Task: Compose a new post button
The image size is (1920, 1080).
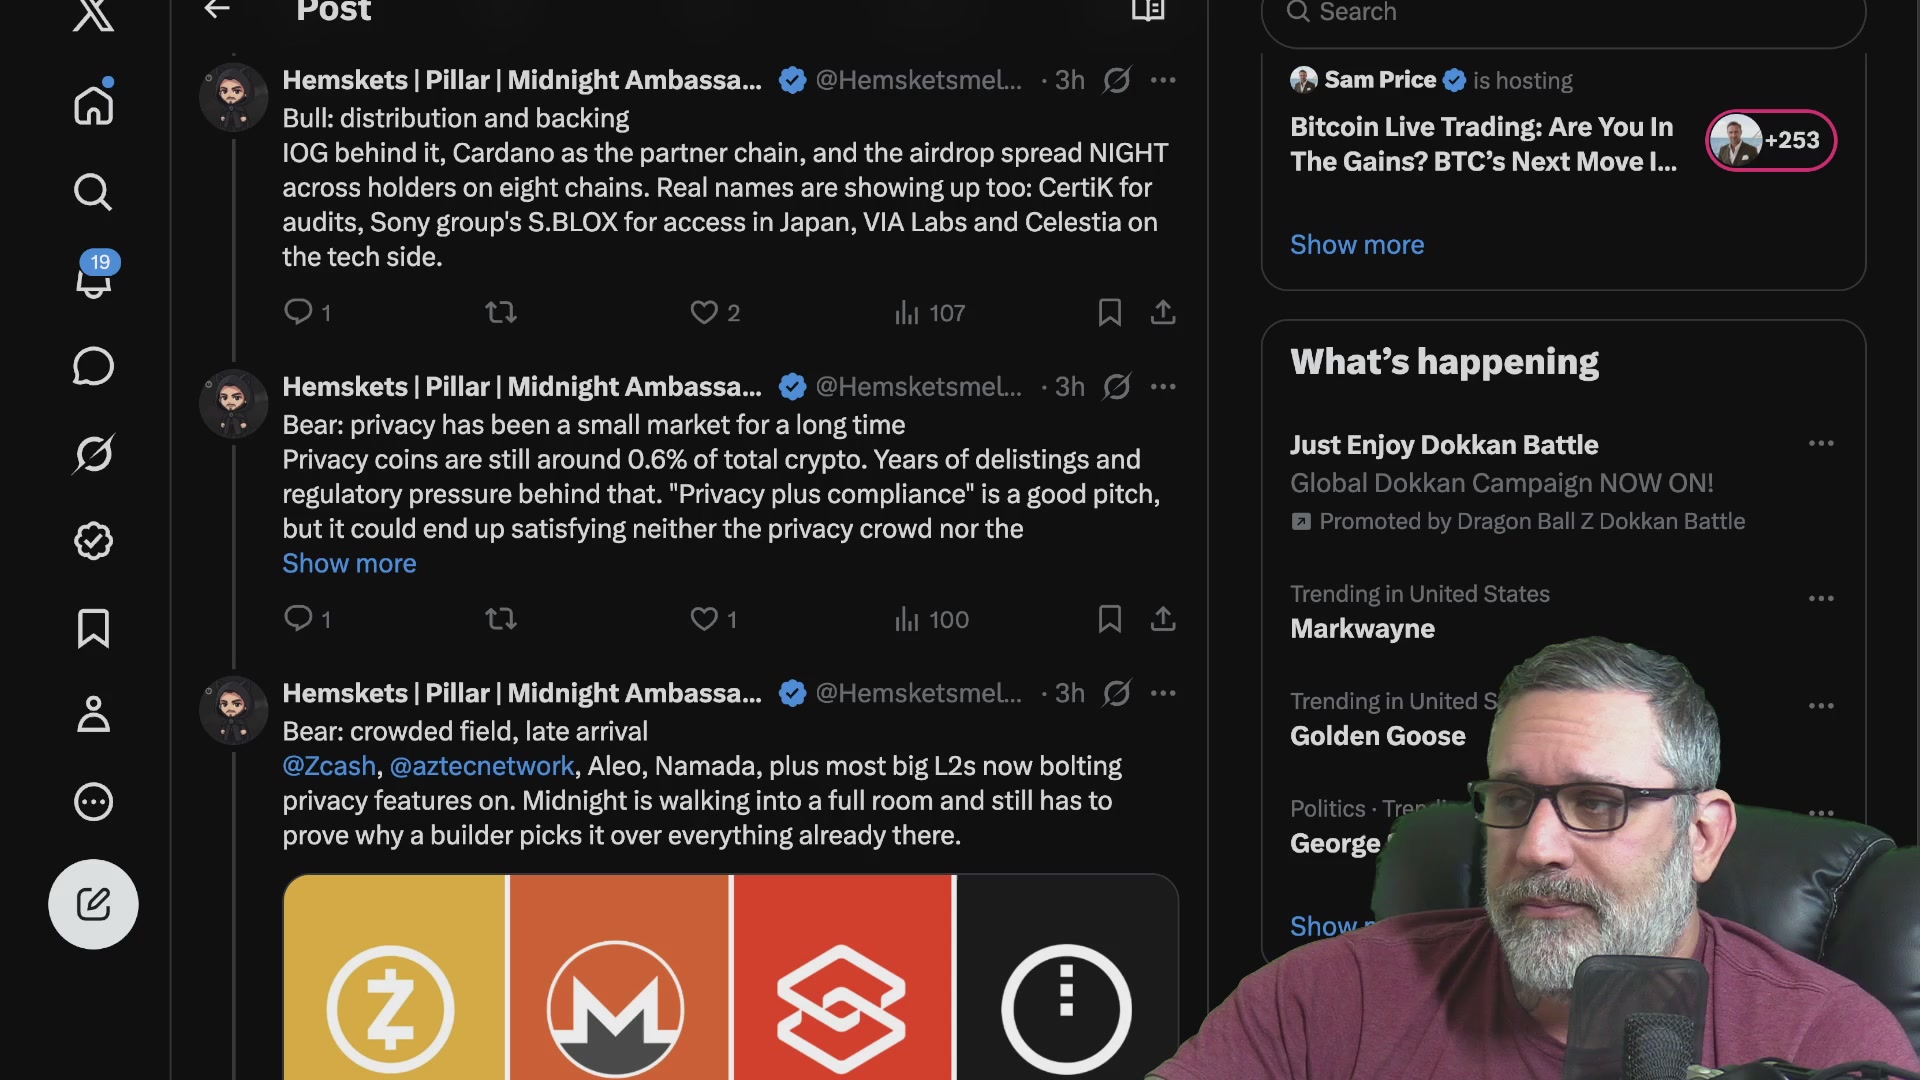Action: coord(93,904)
